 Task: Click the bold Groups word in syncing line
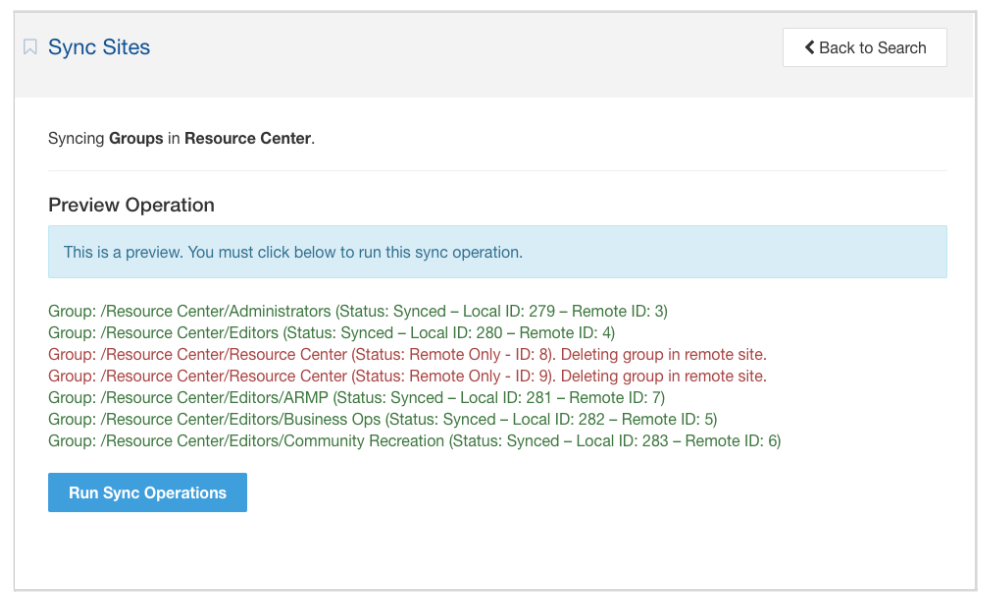point(136,138)
